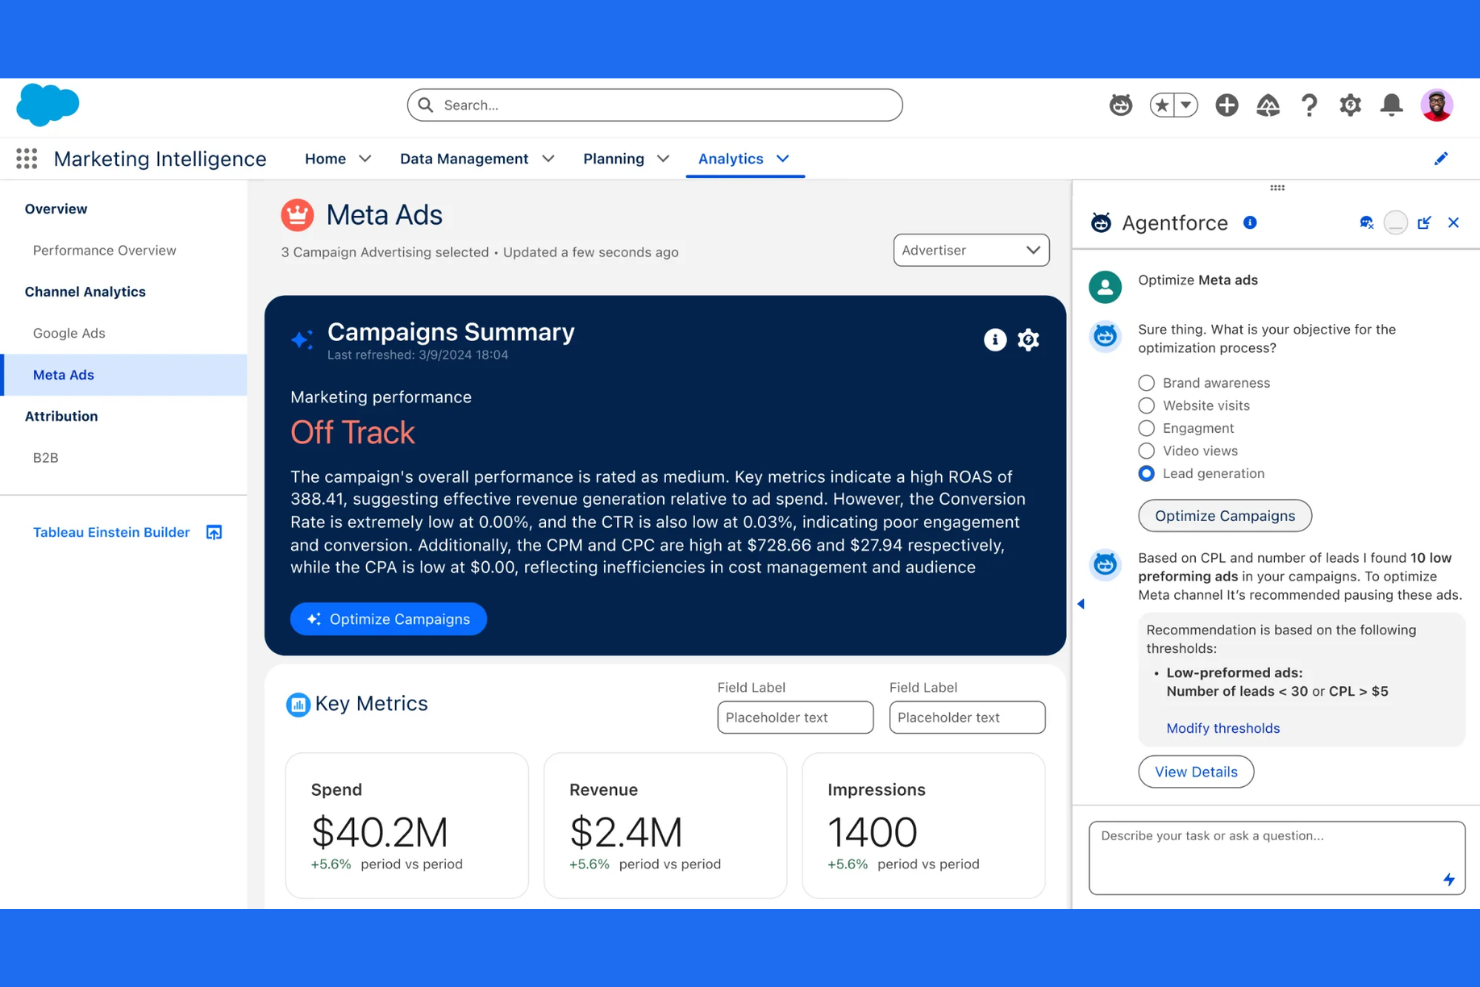This screenshot has width=1480, height=987.
Task: Click the Overview sidebar heading
Action: pyautogui.click(x=56, y=209)
